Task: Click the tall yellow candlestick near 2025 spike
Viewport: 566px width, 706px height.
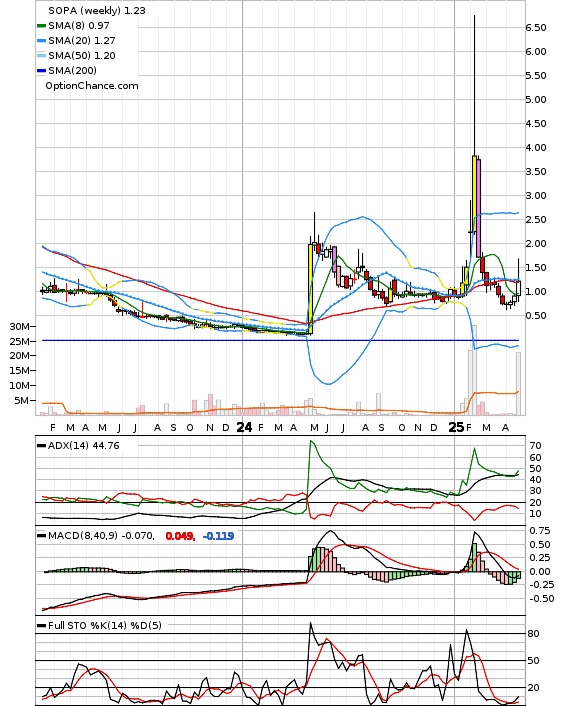Action: 475,194
